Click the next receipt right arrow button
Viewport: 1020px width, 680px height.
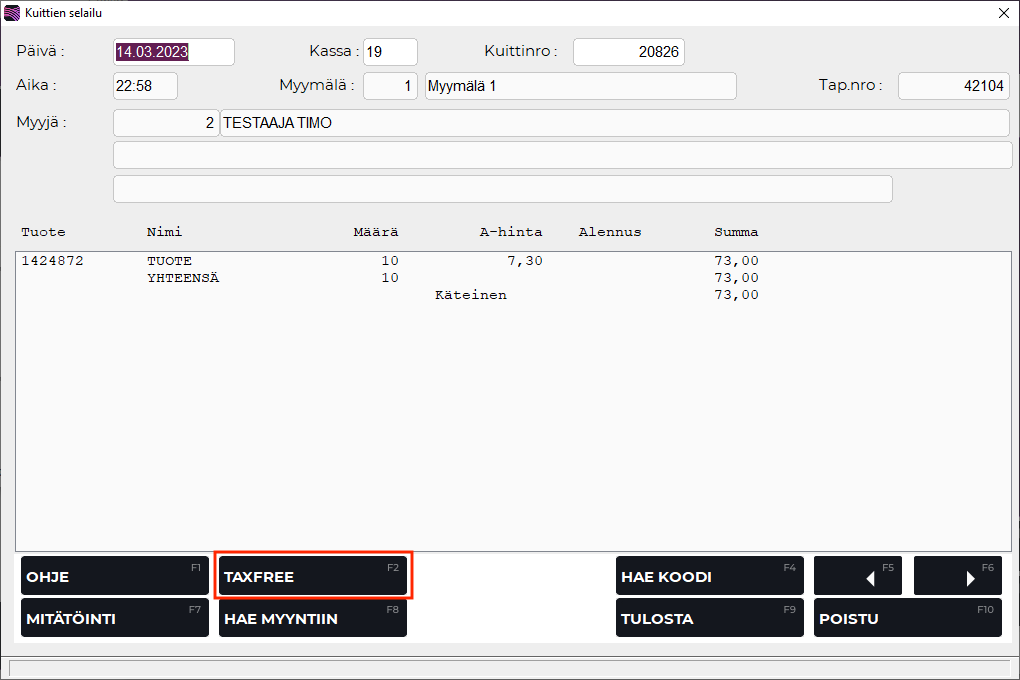(957, 577)
